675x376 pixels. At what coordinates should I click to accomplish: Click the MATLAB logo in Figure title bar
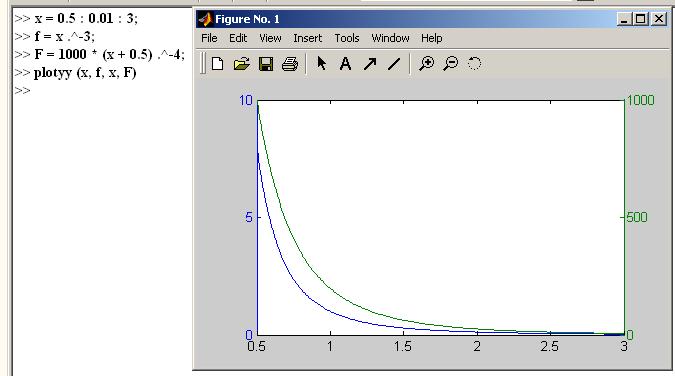(x=205, y=19)
